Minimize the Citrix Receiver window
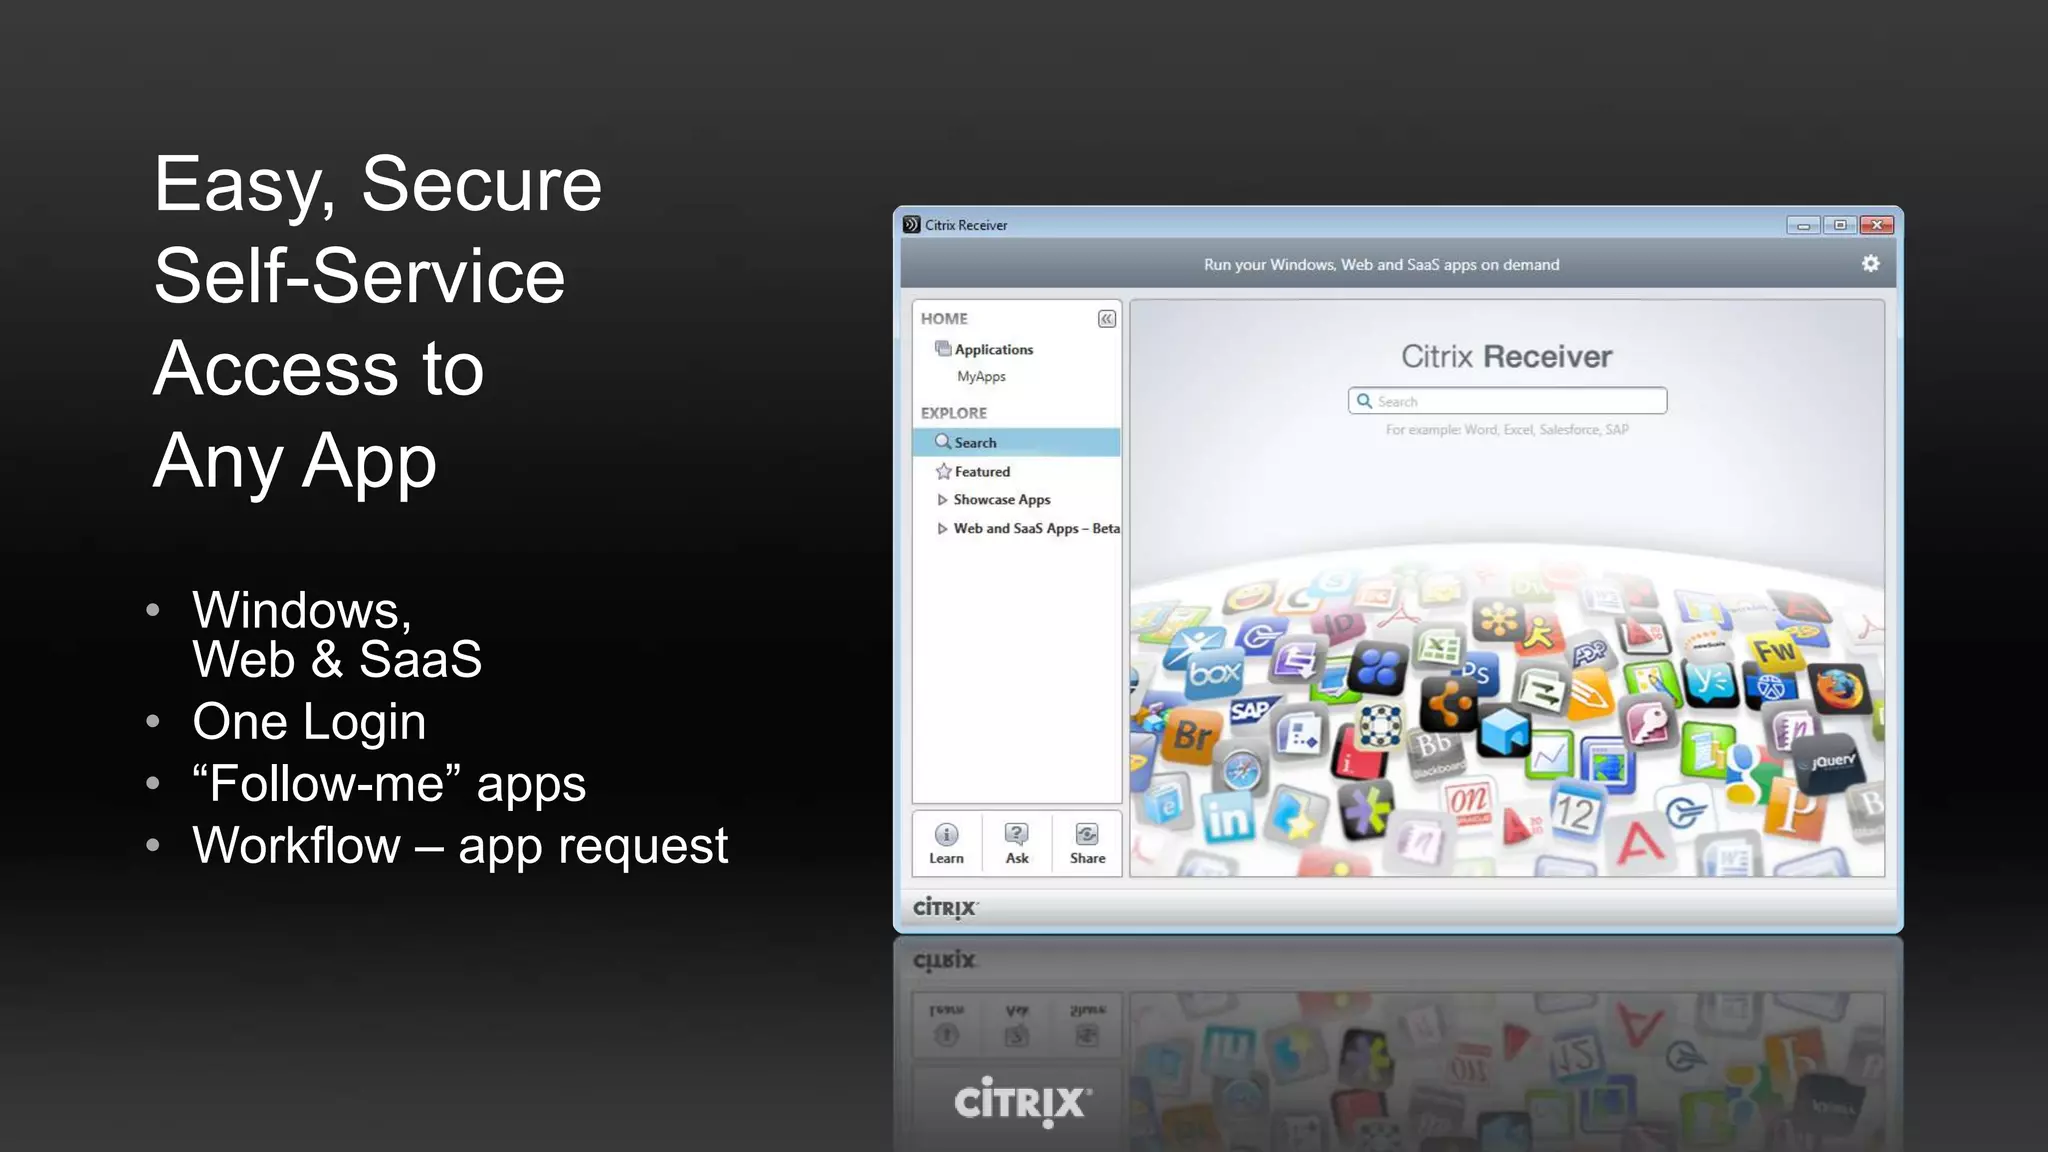 [1803, 225]
